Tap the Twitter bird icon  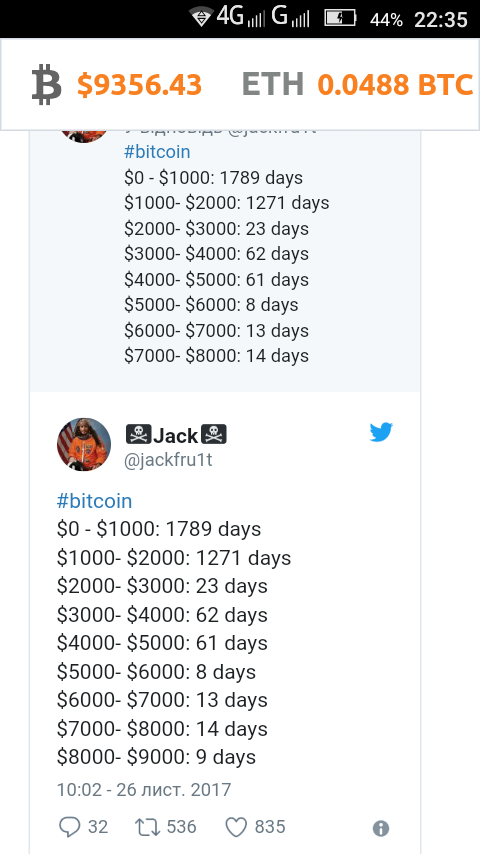point(381,432)
